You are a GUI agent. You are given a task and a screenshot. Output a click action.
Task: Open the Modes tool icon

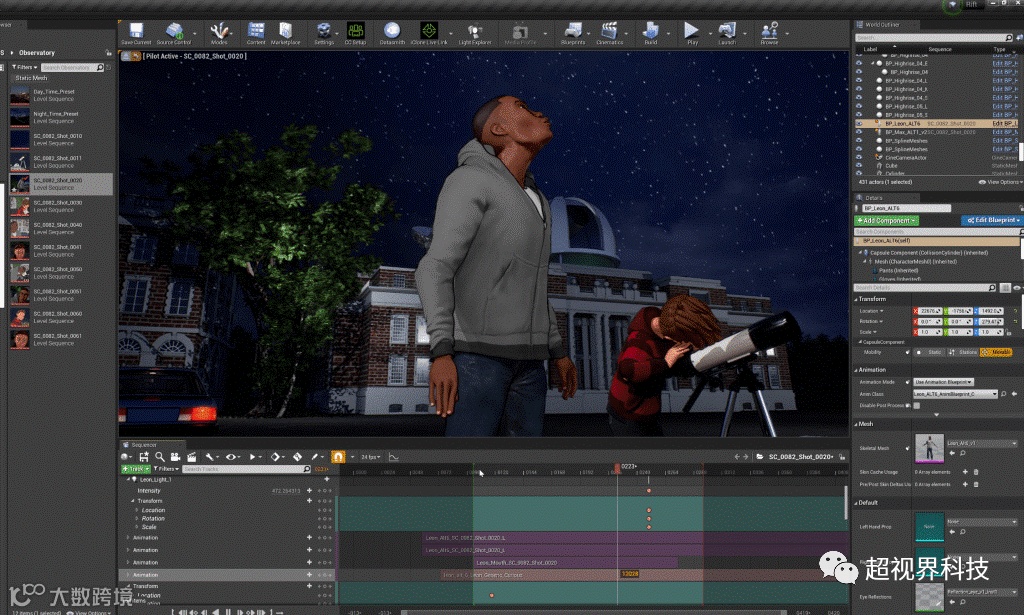(219, 31)
